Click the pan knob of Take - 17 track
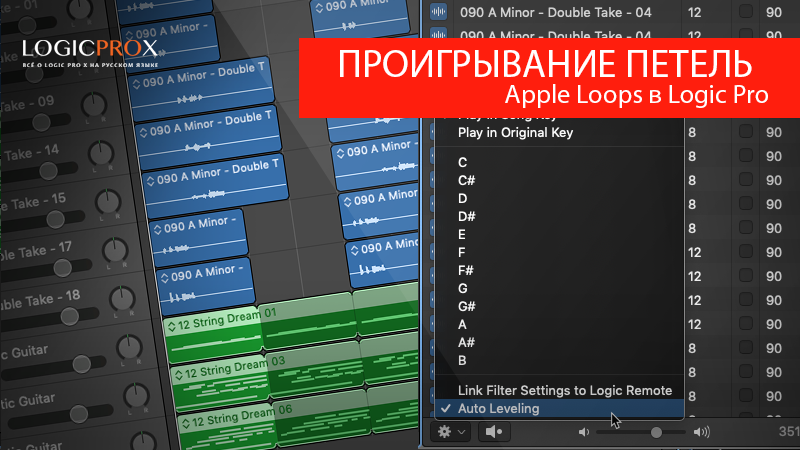The width and height of the screenshot is (800, 450). coord(115,251)
